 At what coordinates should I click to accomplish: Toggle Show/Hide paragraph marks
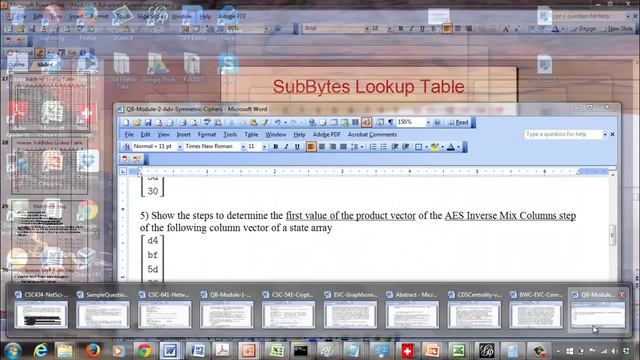[391, 122]
